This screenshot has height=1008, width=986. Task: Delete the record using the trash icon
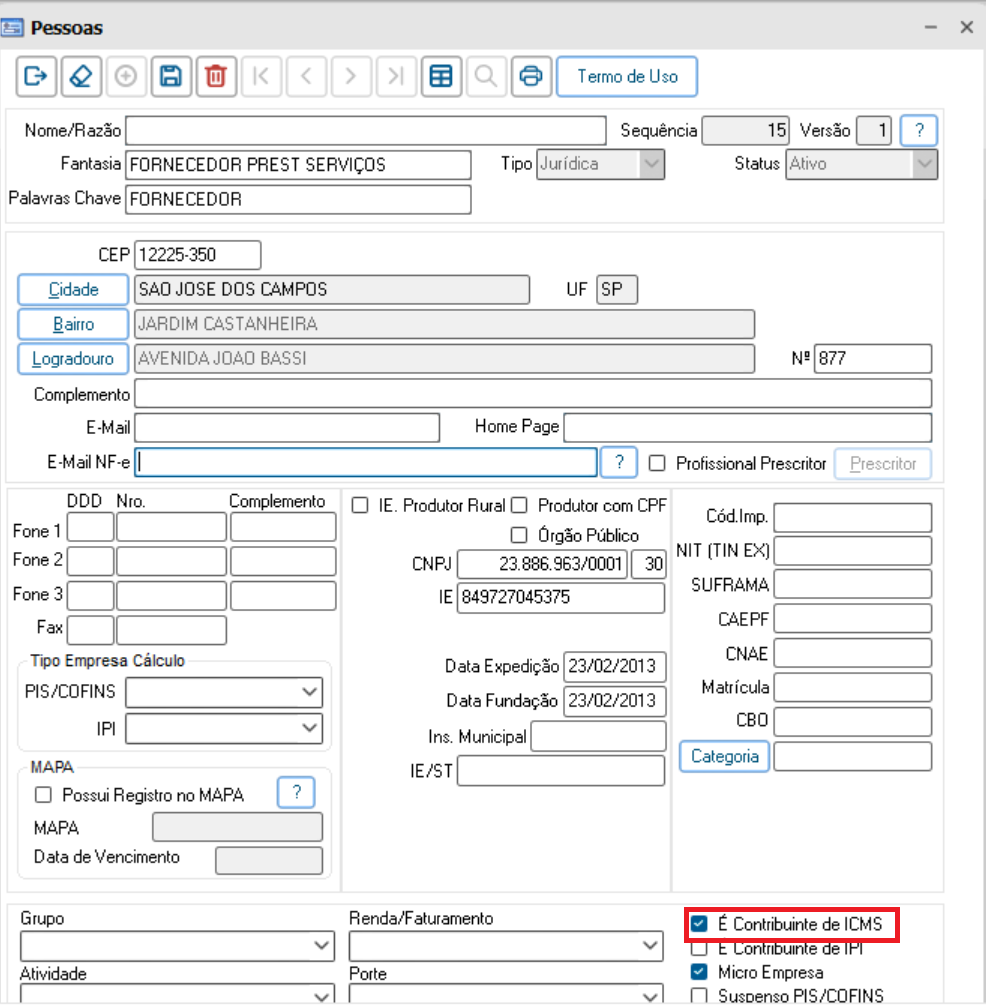click(x=216, y=76)
